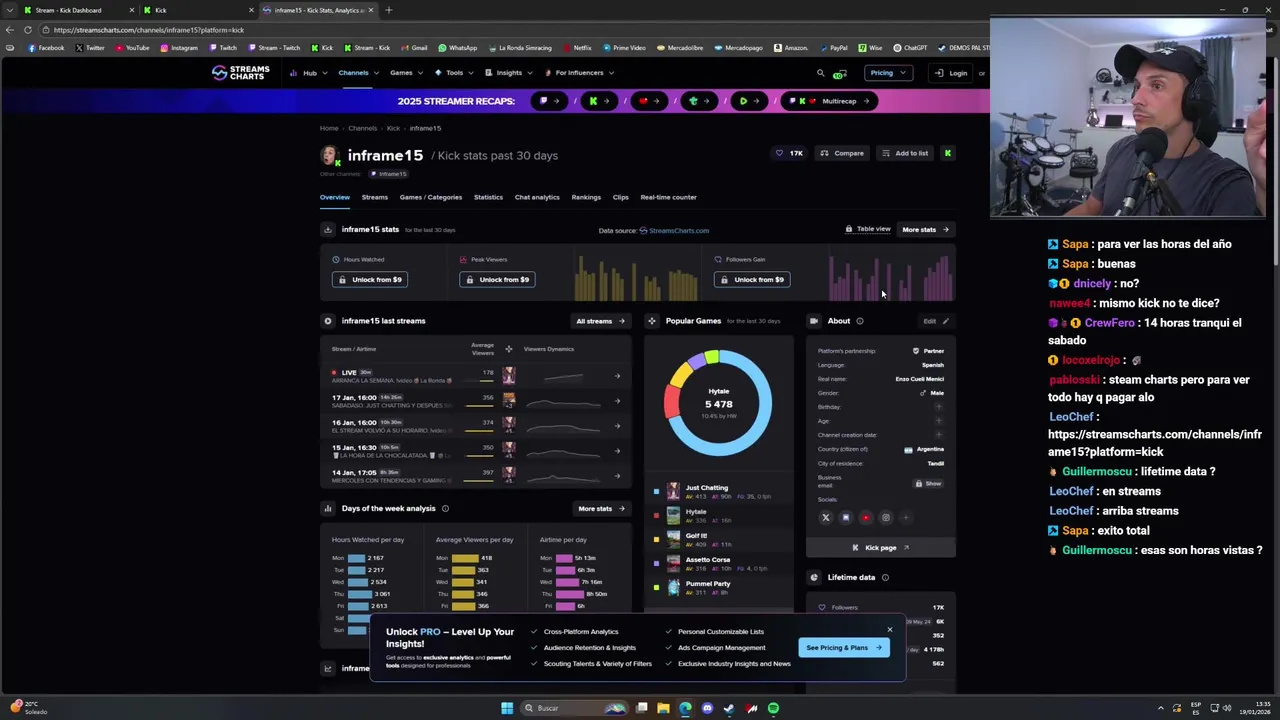The image size is (1280, 720).
Task: Expand the Hub menu
Action: click(308, 73)
